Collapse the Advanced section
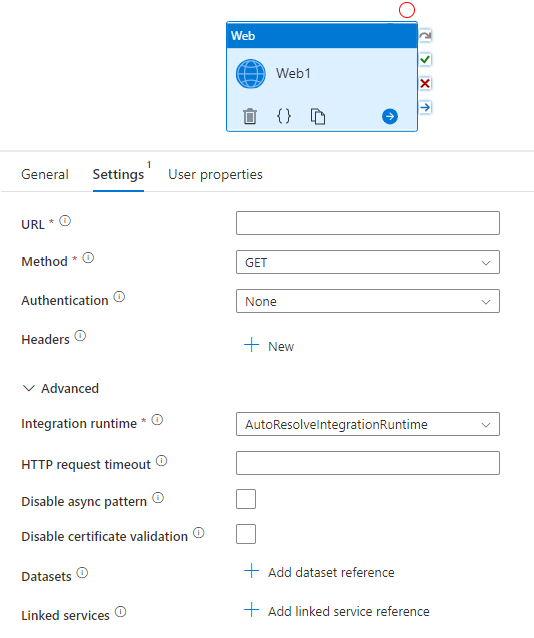Image resolution: width=534 pixels, height=638 pixels. [x=60, y=389]
